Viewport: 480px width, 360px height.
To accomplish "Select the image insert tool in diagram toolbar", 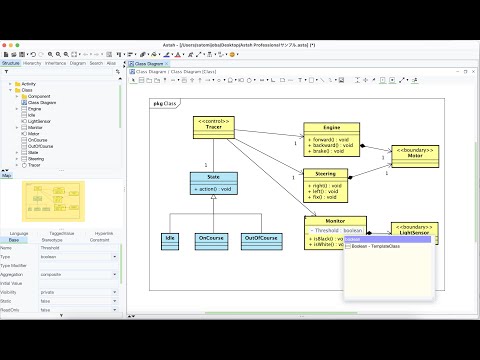I will point(341,80).
